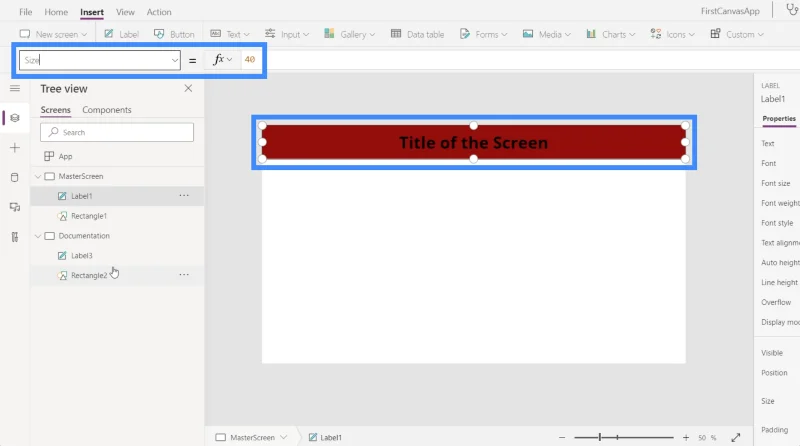800x446 pixels.
Task: Open the Media dropdown
Action: point(546,34)
